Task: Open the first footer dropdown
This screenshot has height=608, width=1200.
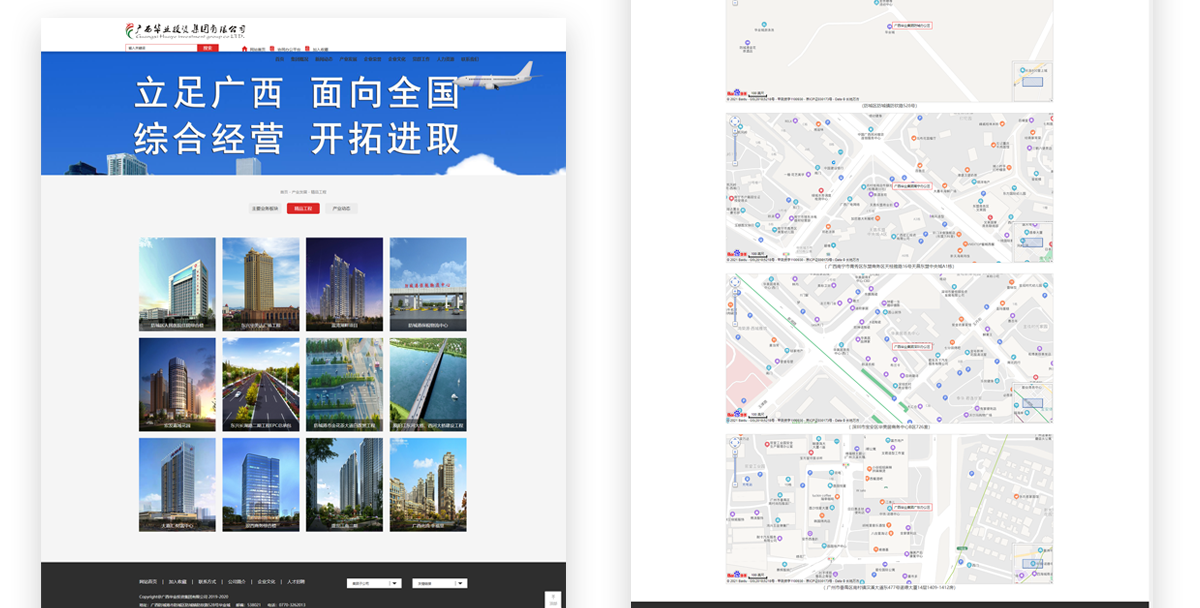Action: (374, 583)
